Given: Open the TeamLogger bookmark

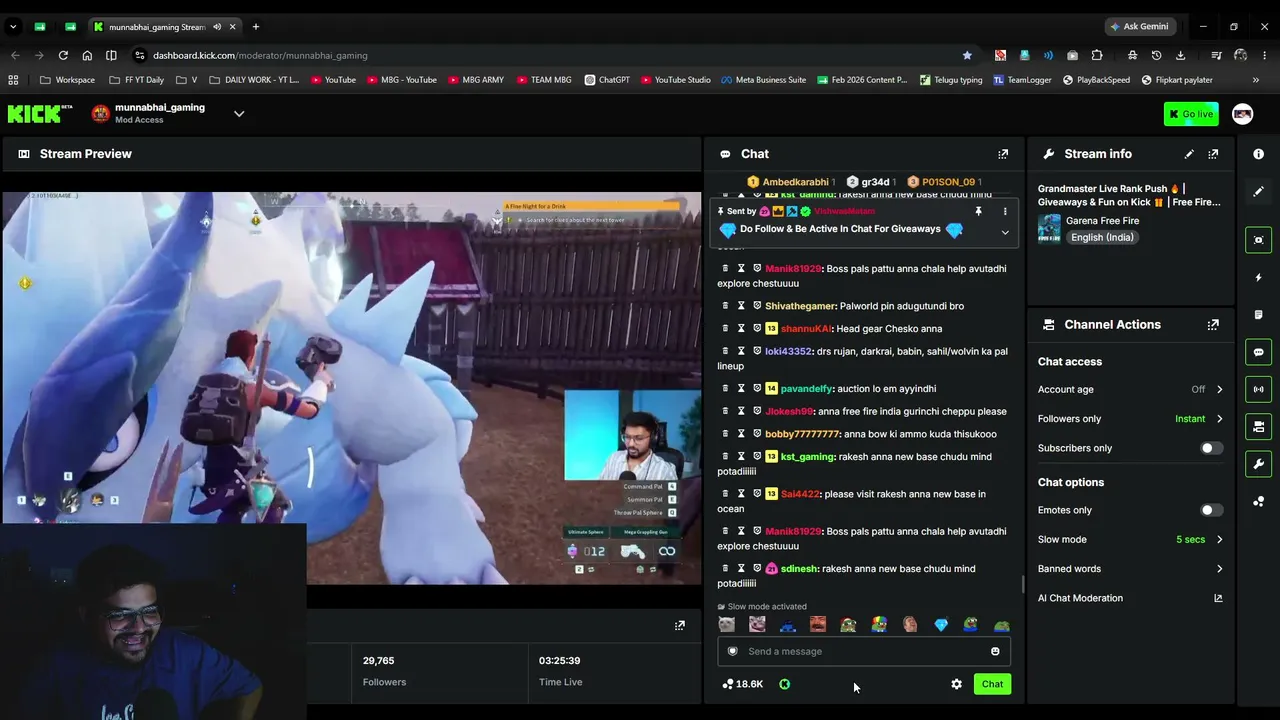Looking at the screenshot, I should 1022,80.
